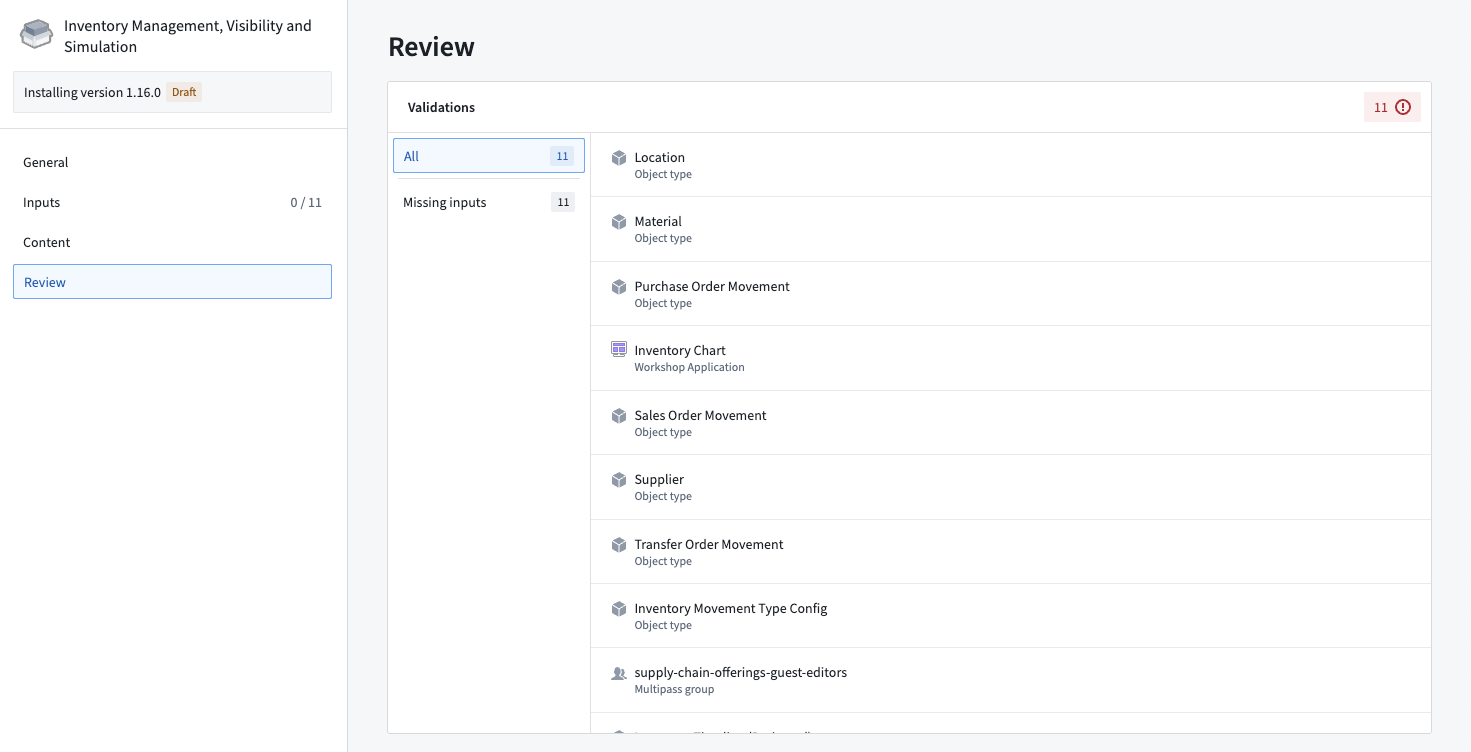Open the Sales Order Movement row
The image size is (1471, 752).
1011,423
